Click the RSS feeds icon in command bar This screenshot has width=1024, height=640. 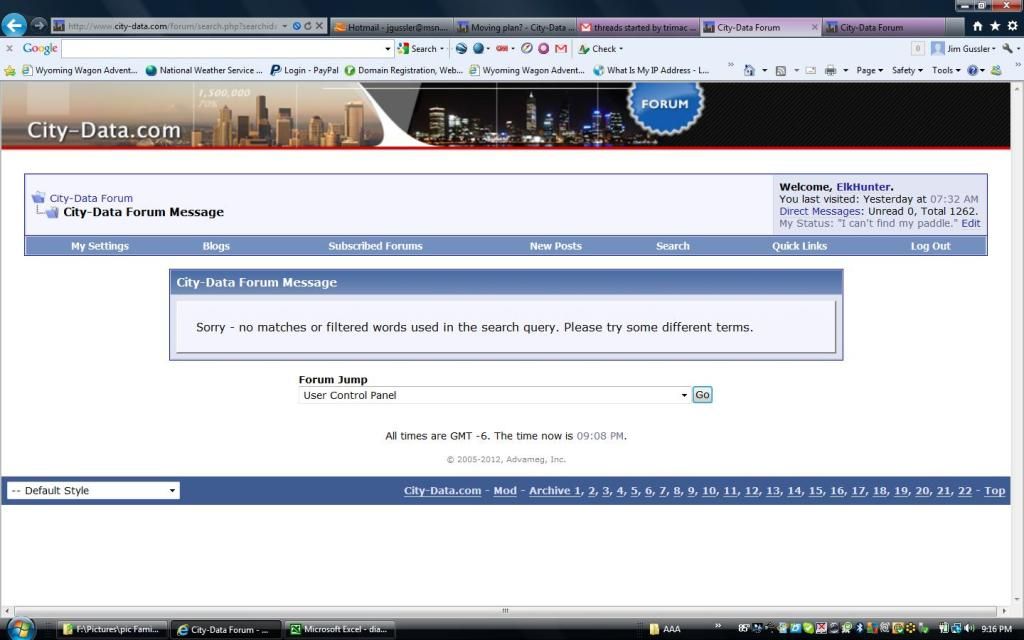click(x=780, y=71)
